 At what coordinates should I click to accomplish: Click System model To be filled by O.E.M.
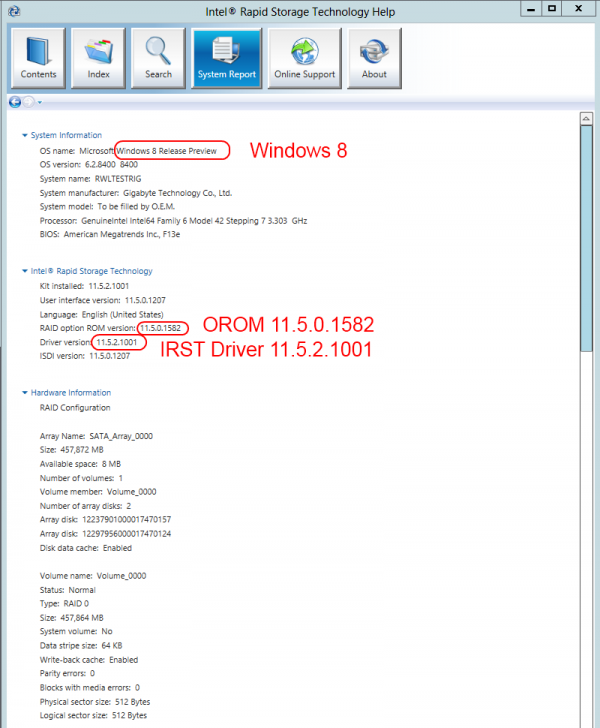click(107, 207)
